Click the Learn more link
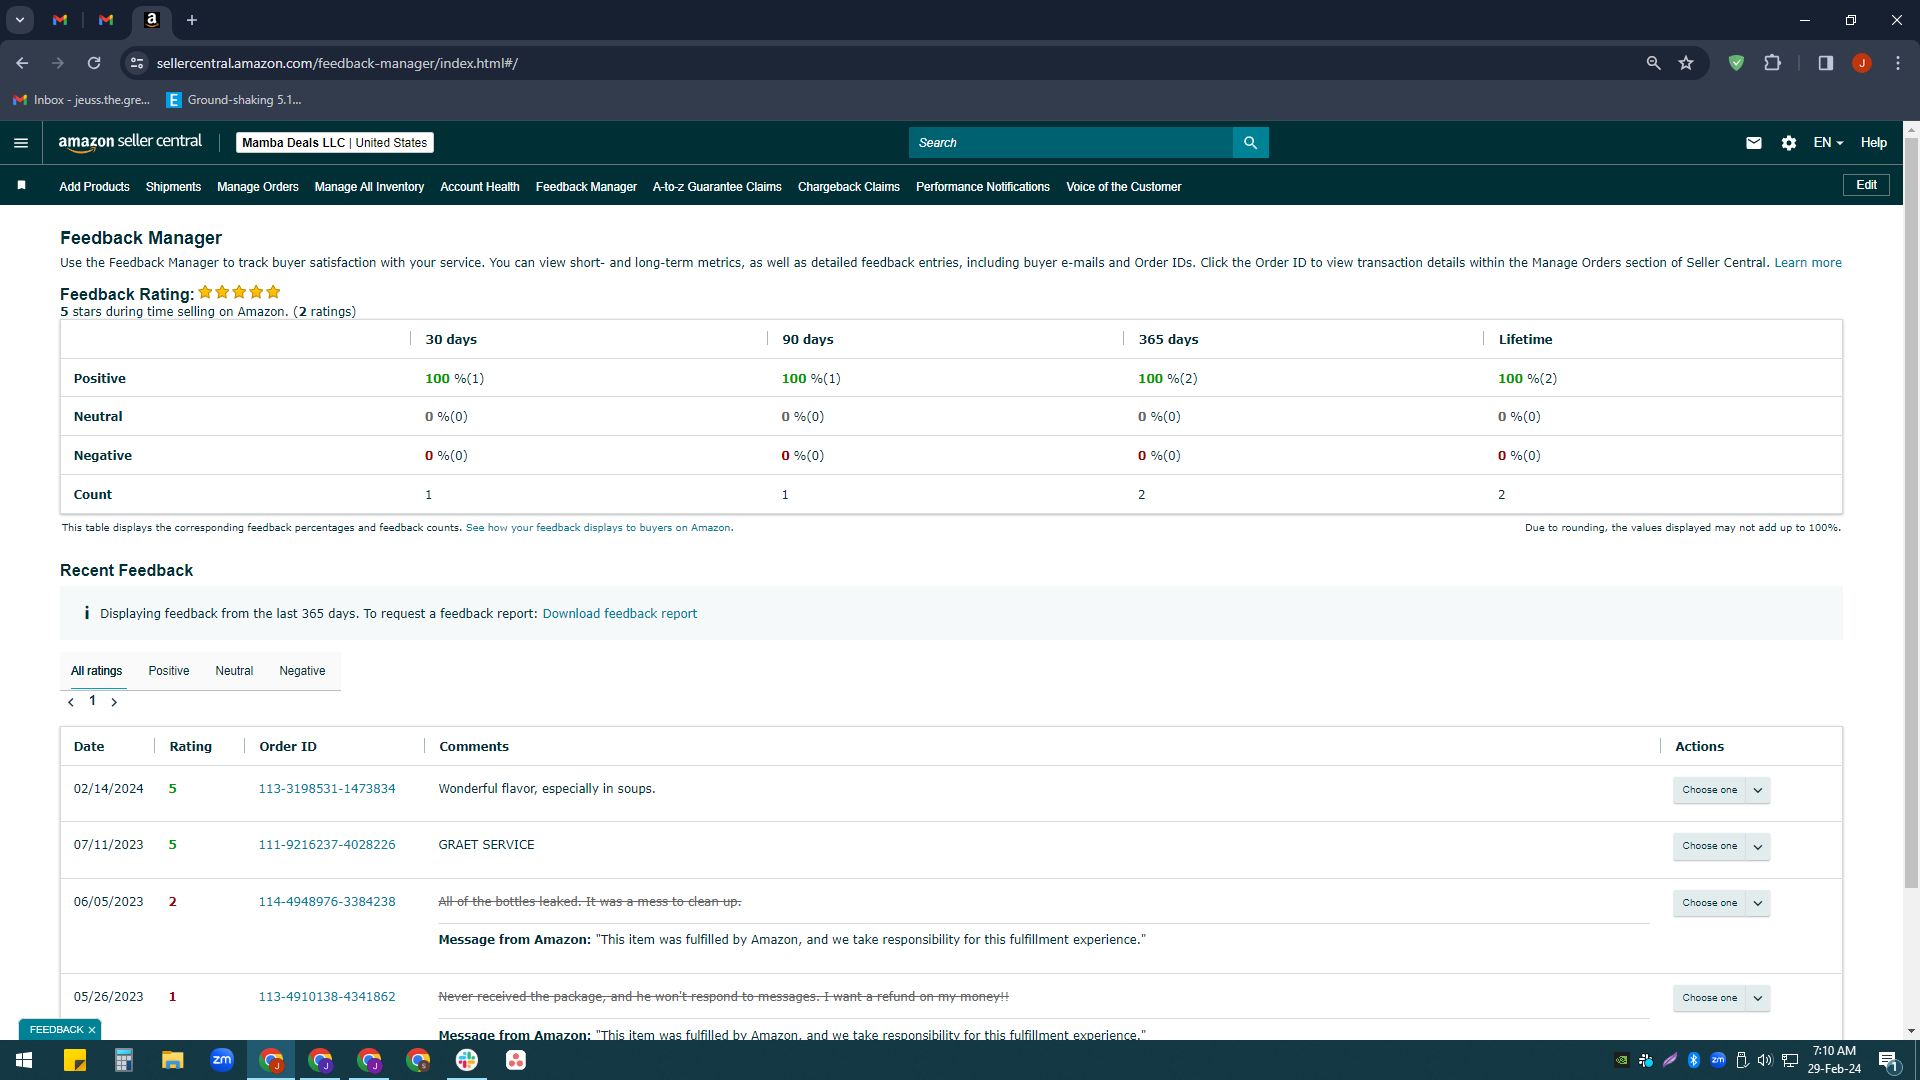 1808,263
